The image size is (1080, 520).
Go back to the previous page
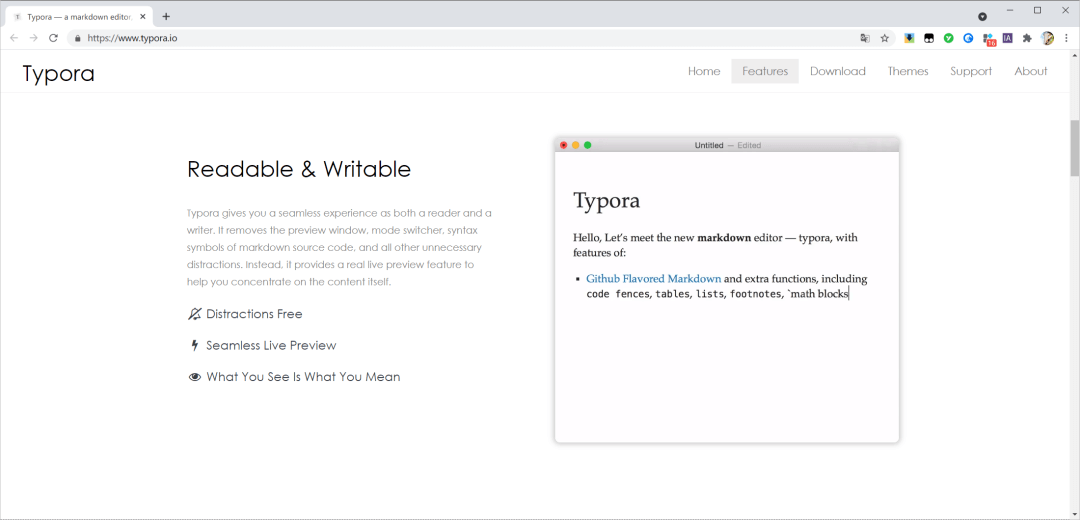[x=14, y=38]
